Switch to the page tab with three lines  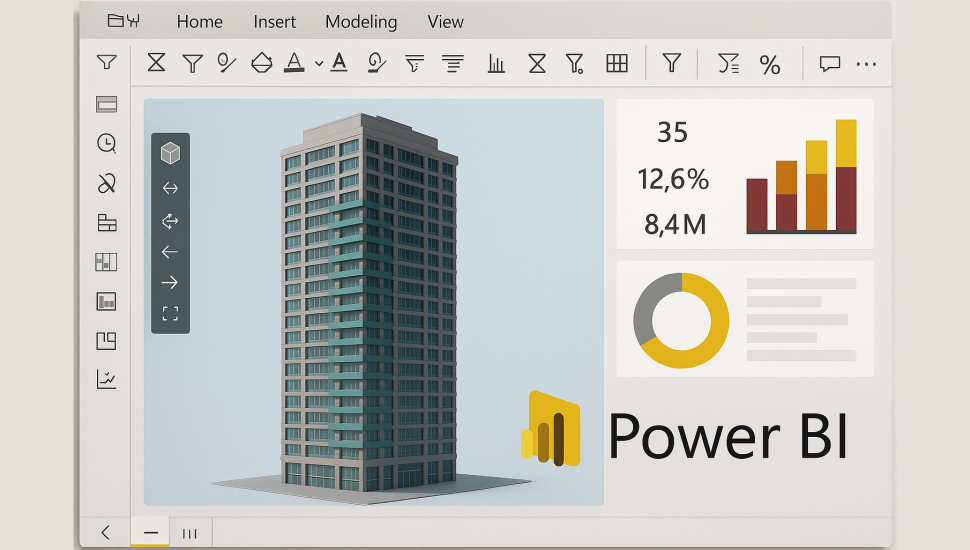pyautogui.click(x=190, y=533)
